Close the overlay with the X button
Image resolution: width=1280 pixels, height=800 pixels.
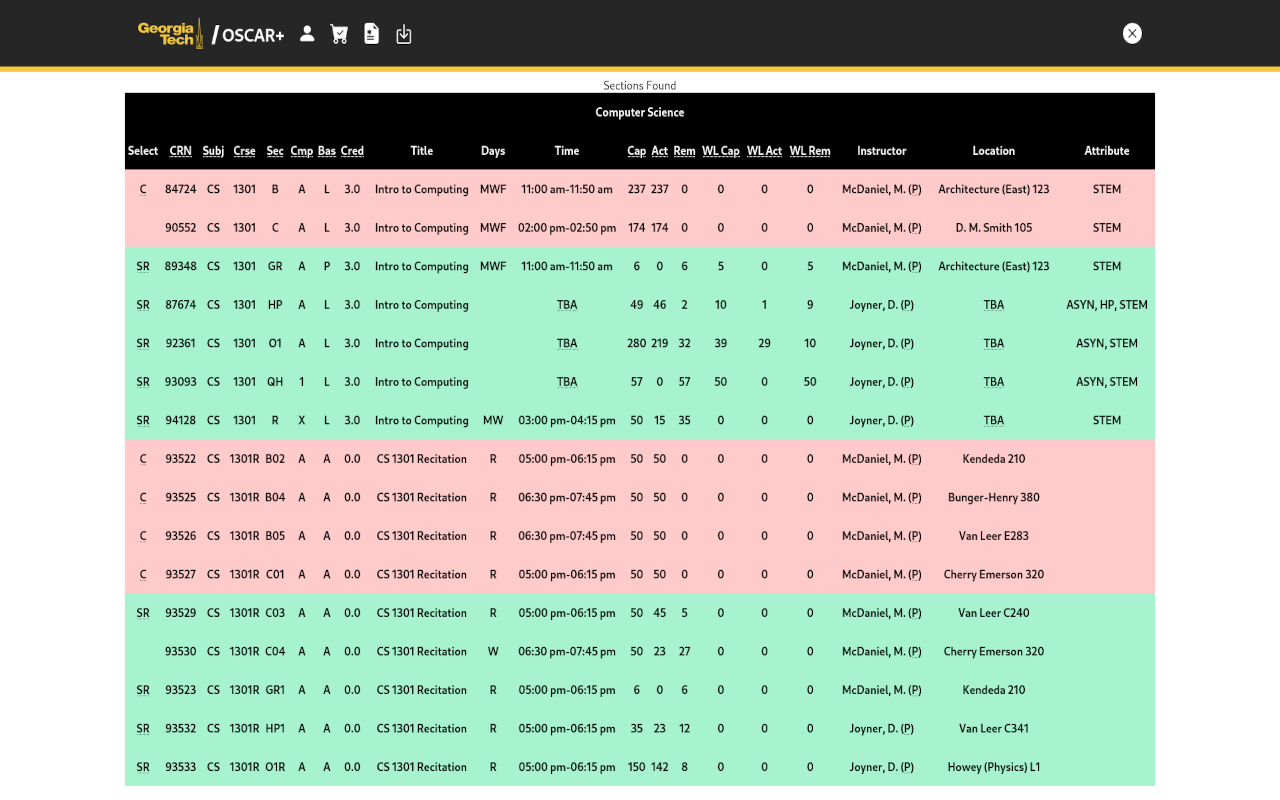point(1132,34)
